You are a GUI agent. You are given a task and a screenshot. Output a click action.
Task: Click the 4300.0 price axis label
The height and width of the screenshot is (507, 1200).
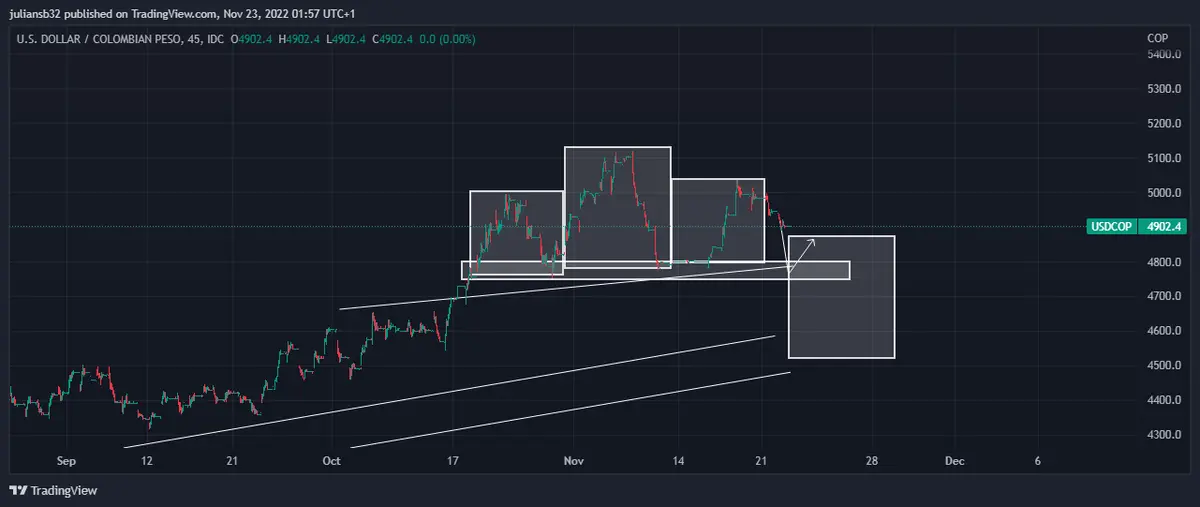coord(1164,435)
